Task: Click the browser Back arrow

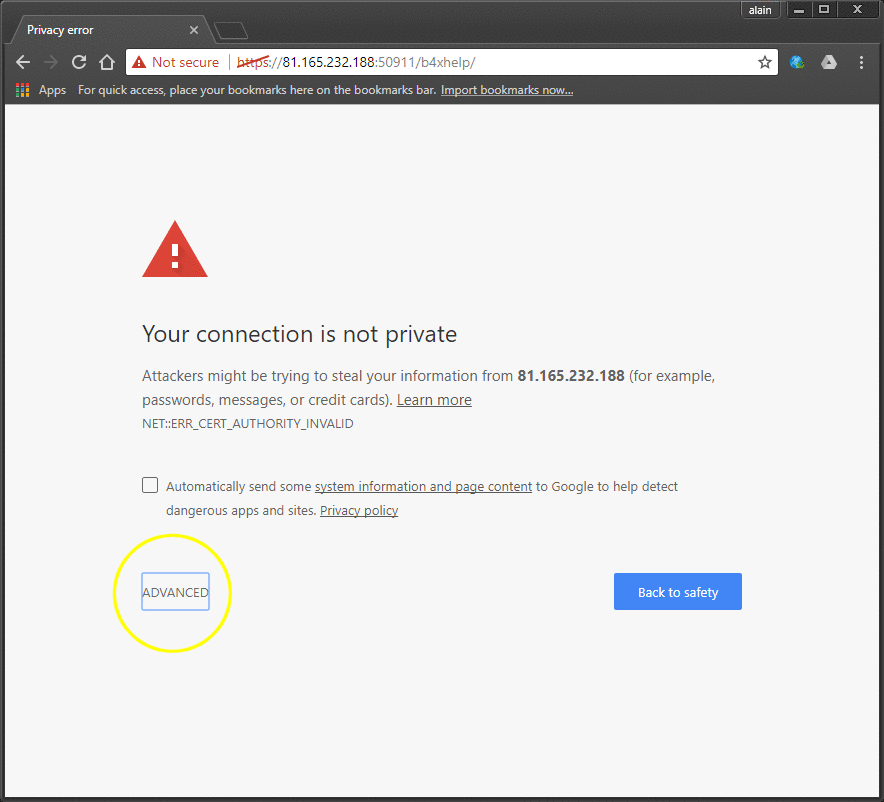Action: tap(23, 62)
